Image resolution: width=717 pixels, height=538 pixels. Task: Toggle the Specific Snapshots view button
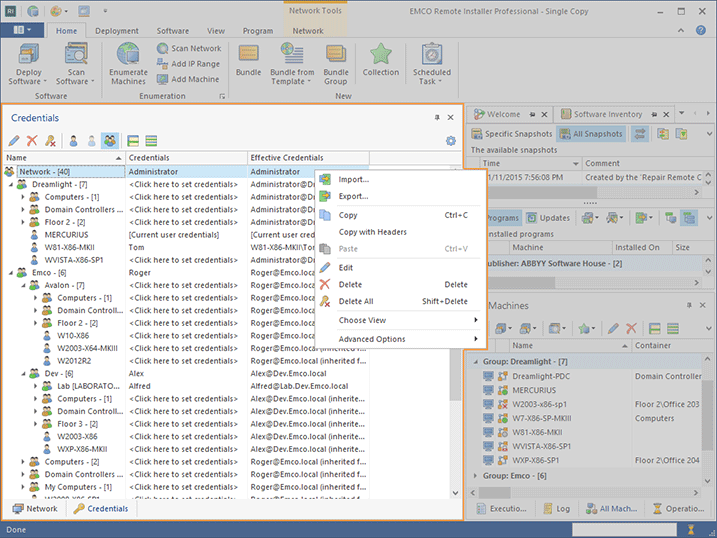tap(512, 134)
